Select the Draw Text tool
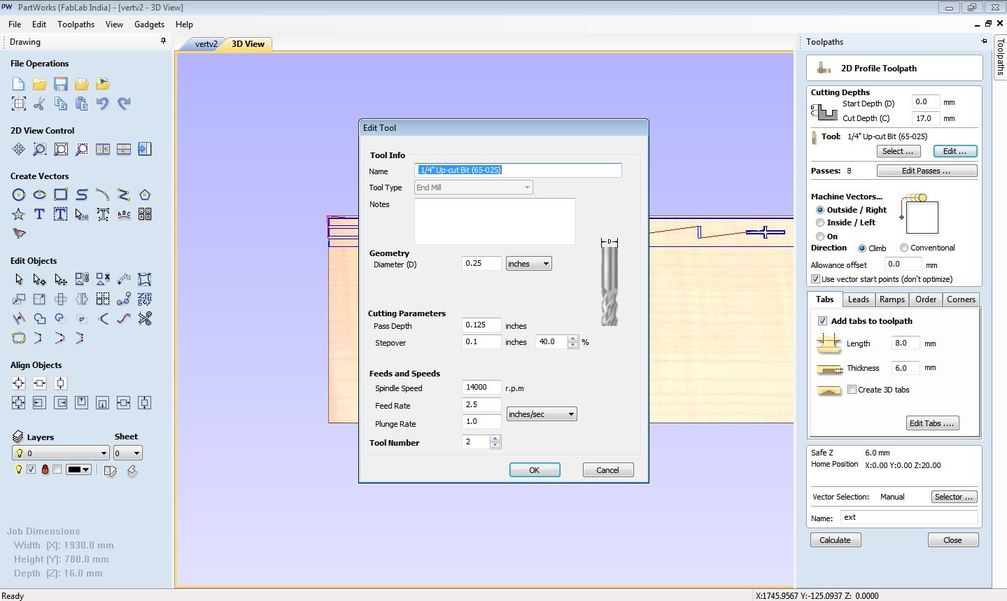The height and width of the screenshot is (601, 1007). (39, 214)
